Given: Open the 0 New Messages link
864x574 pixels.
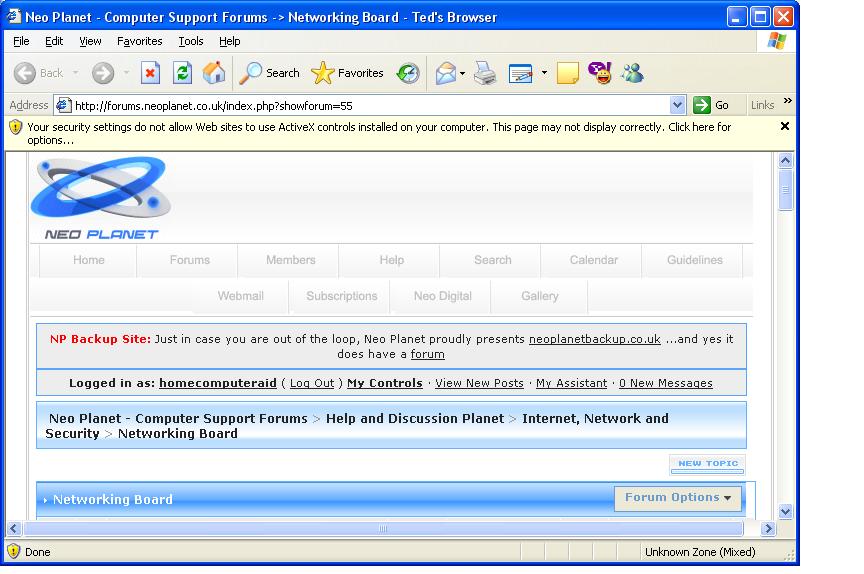Looking at the screenshot, I should coord(666,383).
